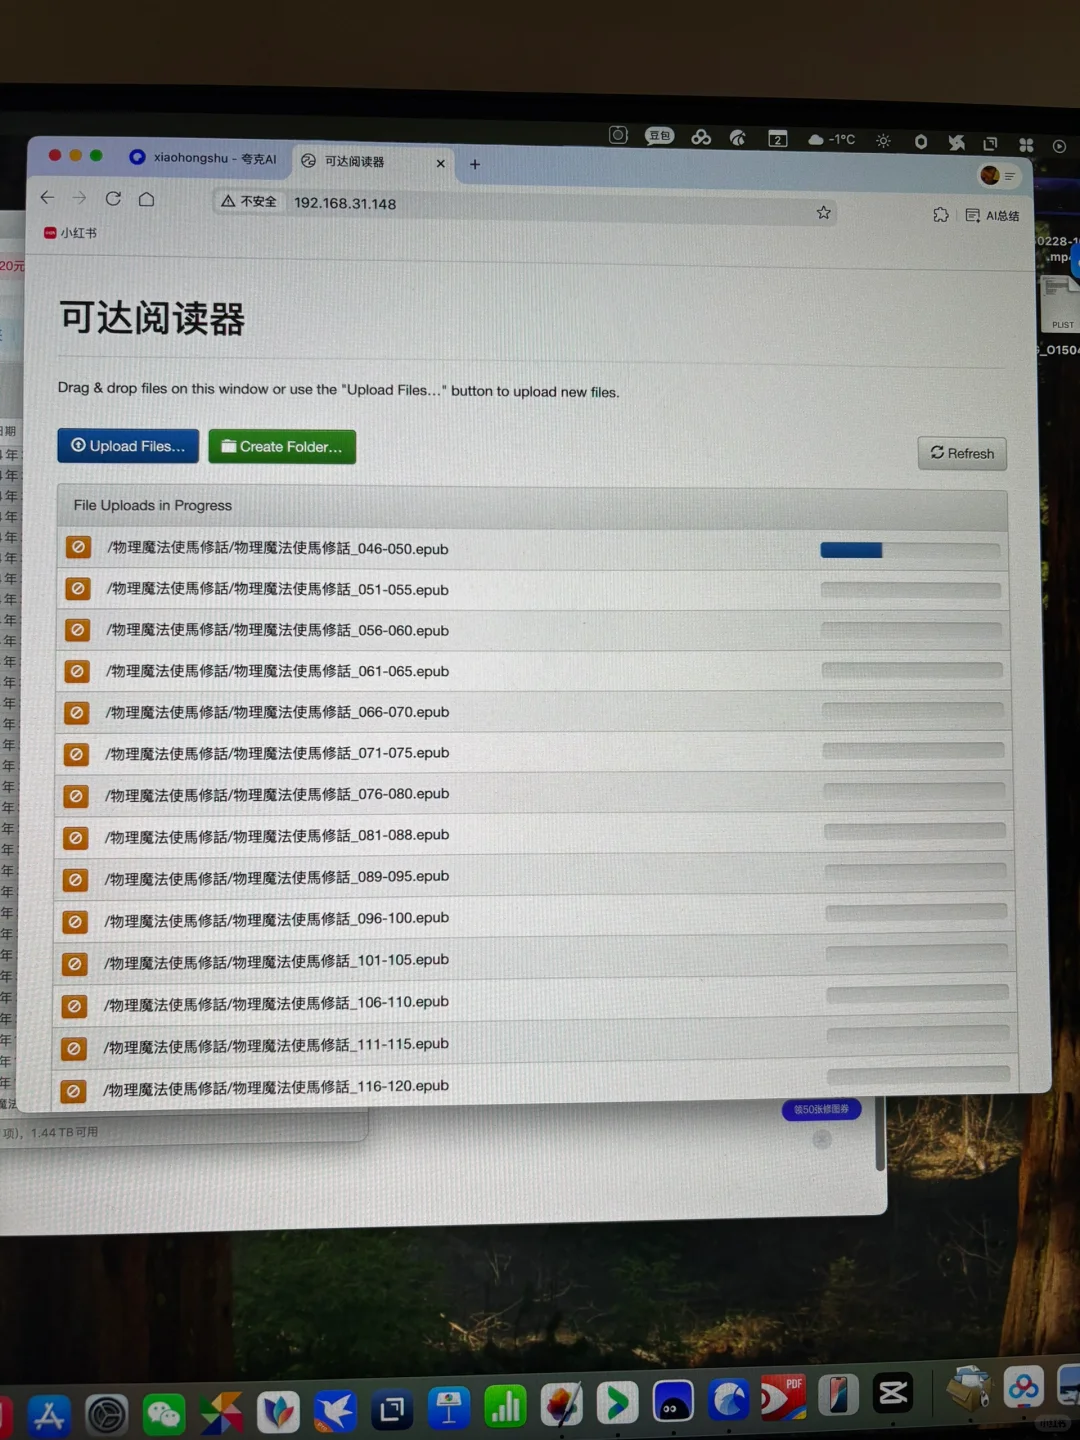The height and width of the screenshot is (1440, 1080).
Task: Open 豆包 menu bar item
Action: [x=660, y=136]
